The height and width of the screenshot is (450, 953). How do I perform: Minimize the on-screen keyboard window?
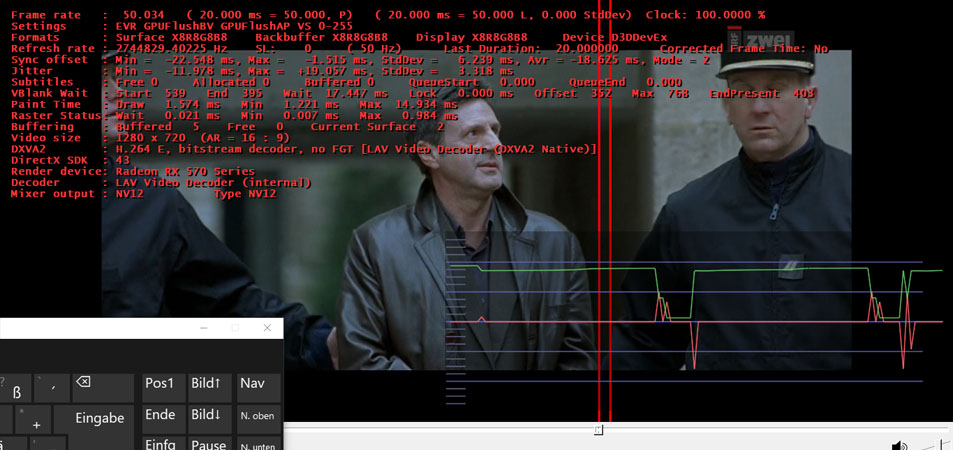[204, 328]
